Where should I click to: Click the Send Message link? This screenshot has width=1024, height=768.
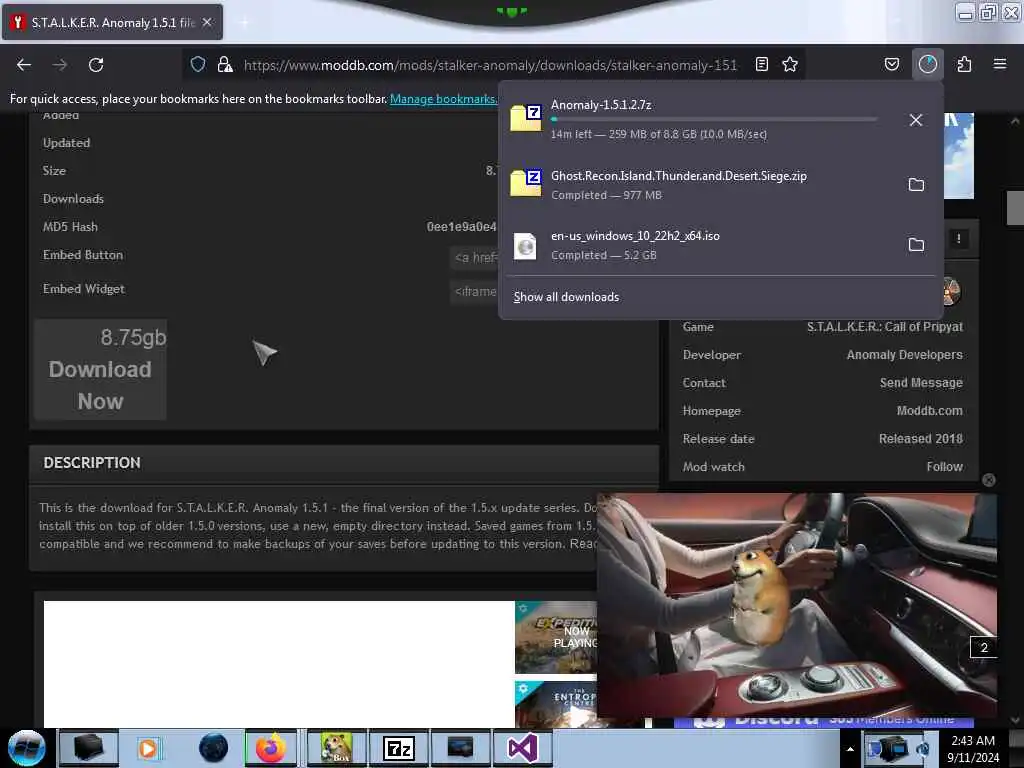pyautogui.click(x=921, y=383)
